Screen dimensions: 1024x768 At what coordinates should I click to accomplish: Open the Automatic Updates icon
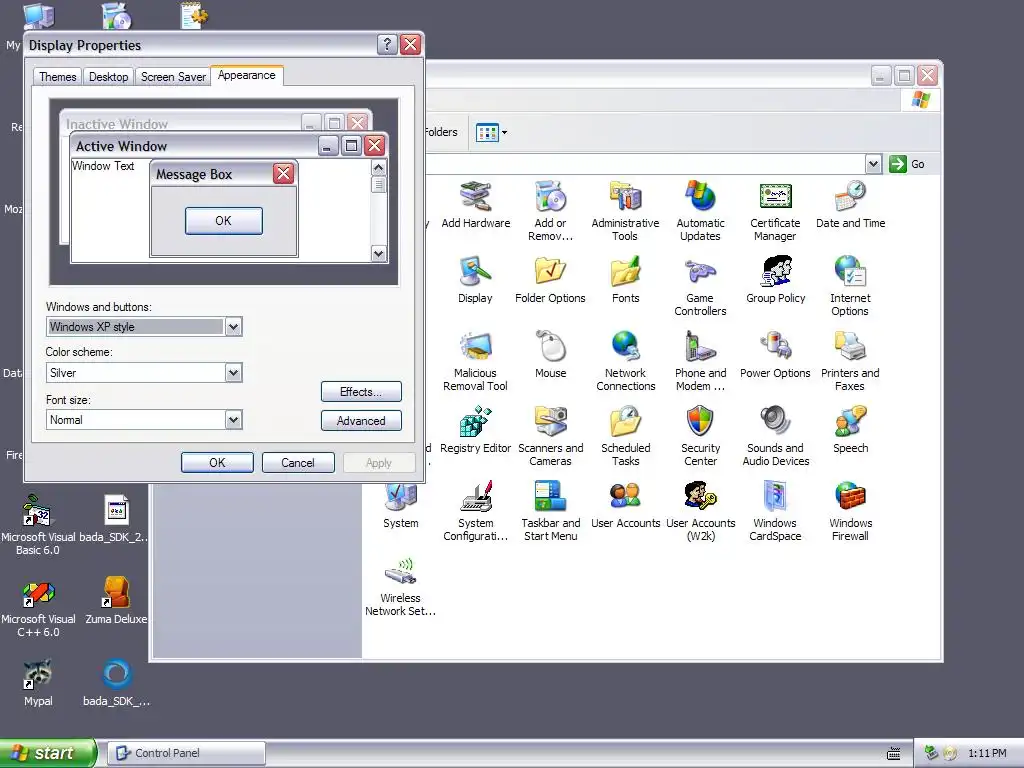tap(700, 197)
